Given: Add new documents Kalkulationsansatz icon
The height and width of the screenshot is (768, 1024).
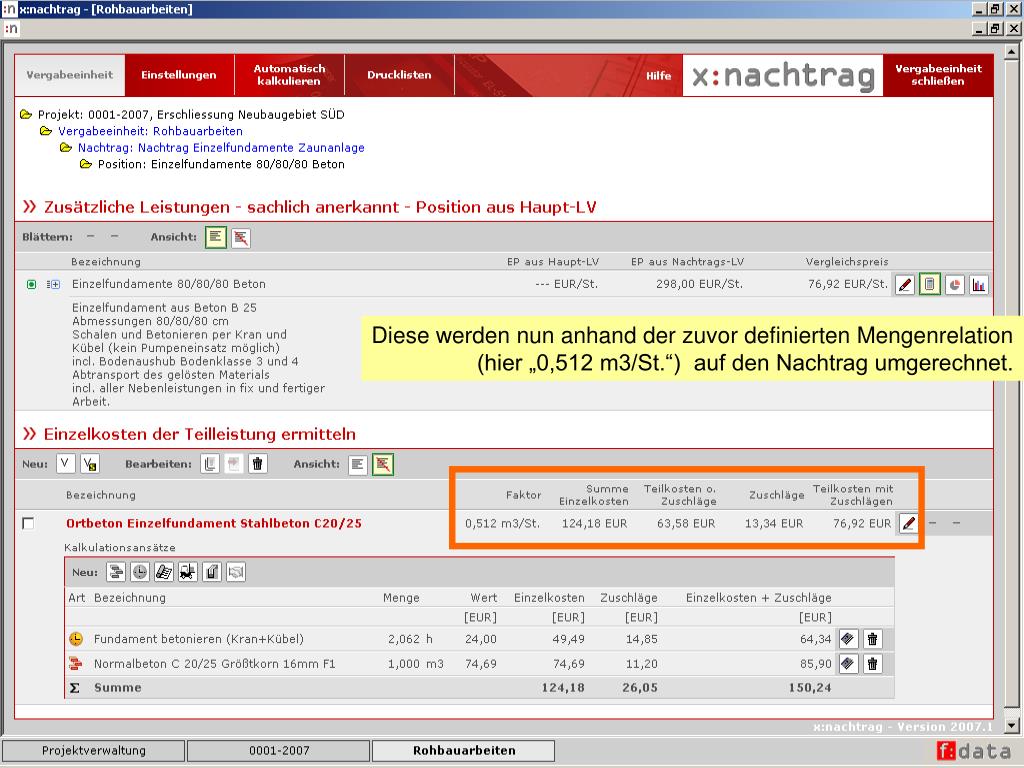Looking at the screenshot, I should pyautogui.click(x=164, y=573).
